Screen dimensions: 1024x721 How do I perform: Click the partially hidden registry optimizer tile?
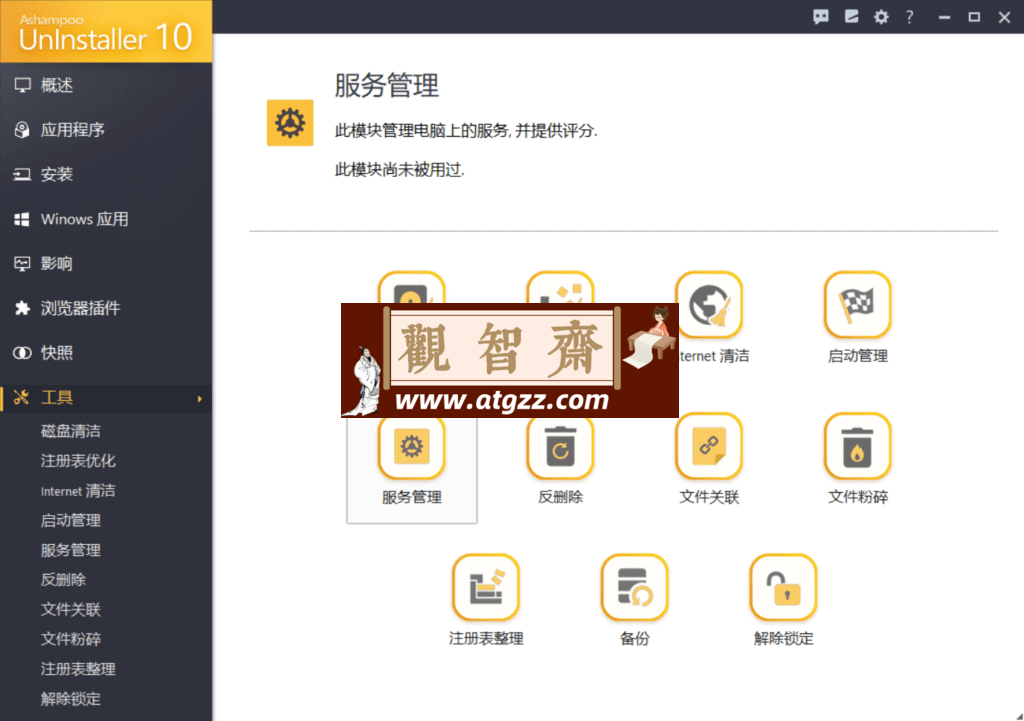[x=560, y=288]
